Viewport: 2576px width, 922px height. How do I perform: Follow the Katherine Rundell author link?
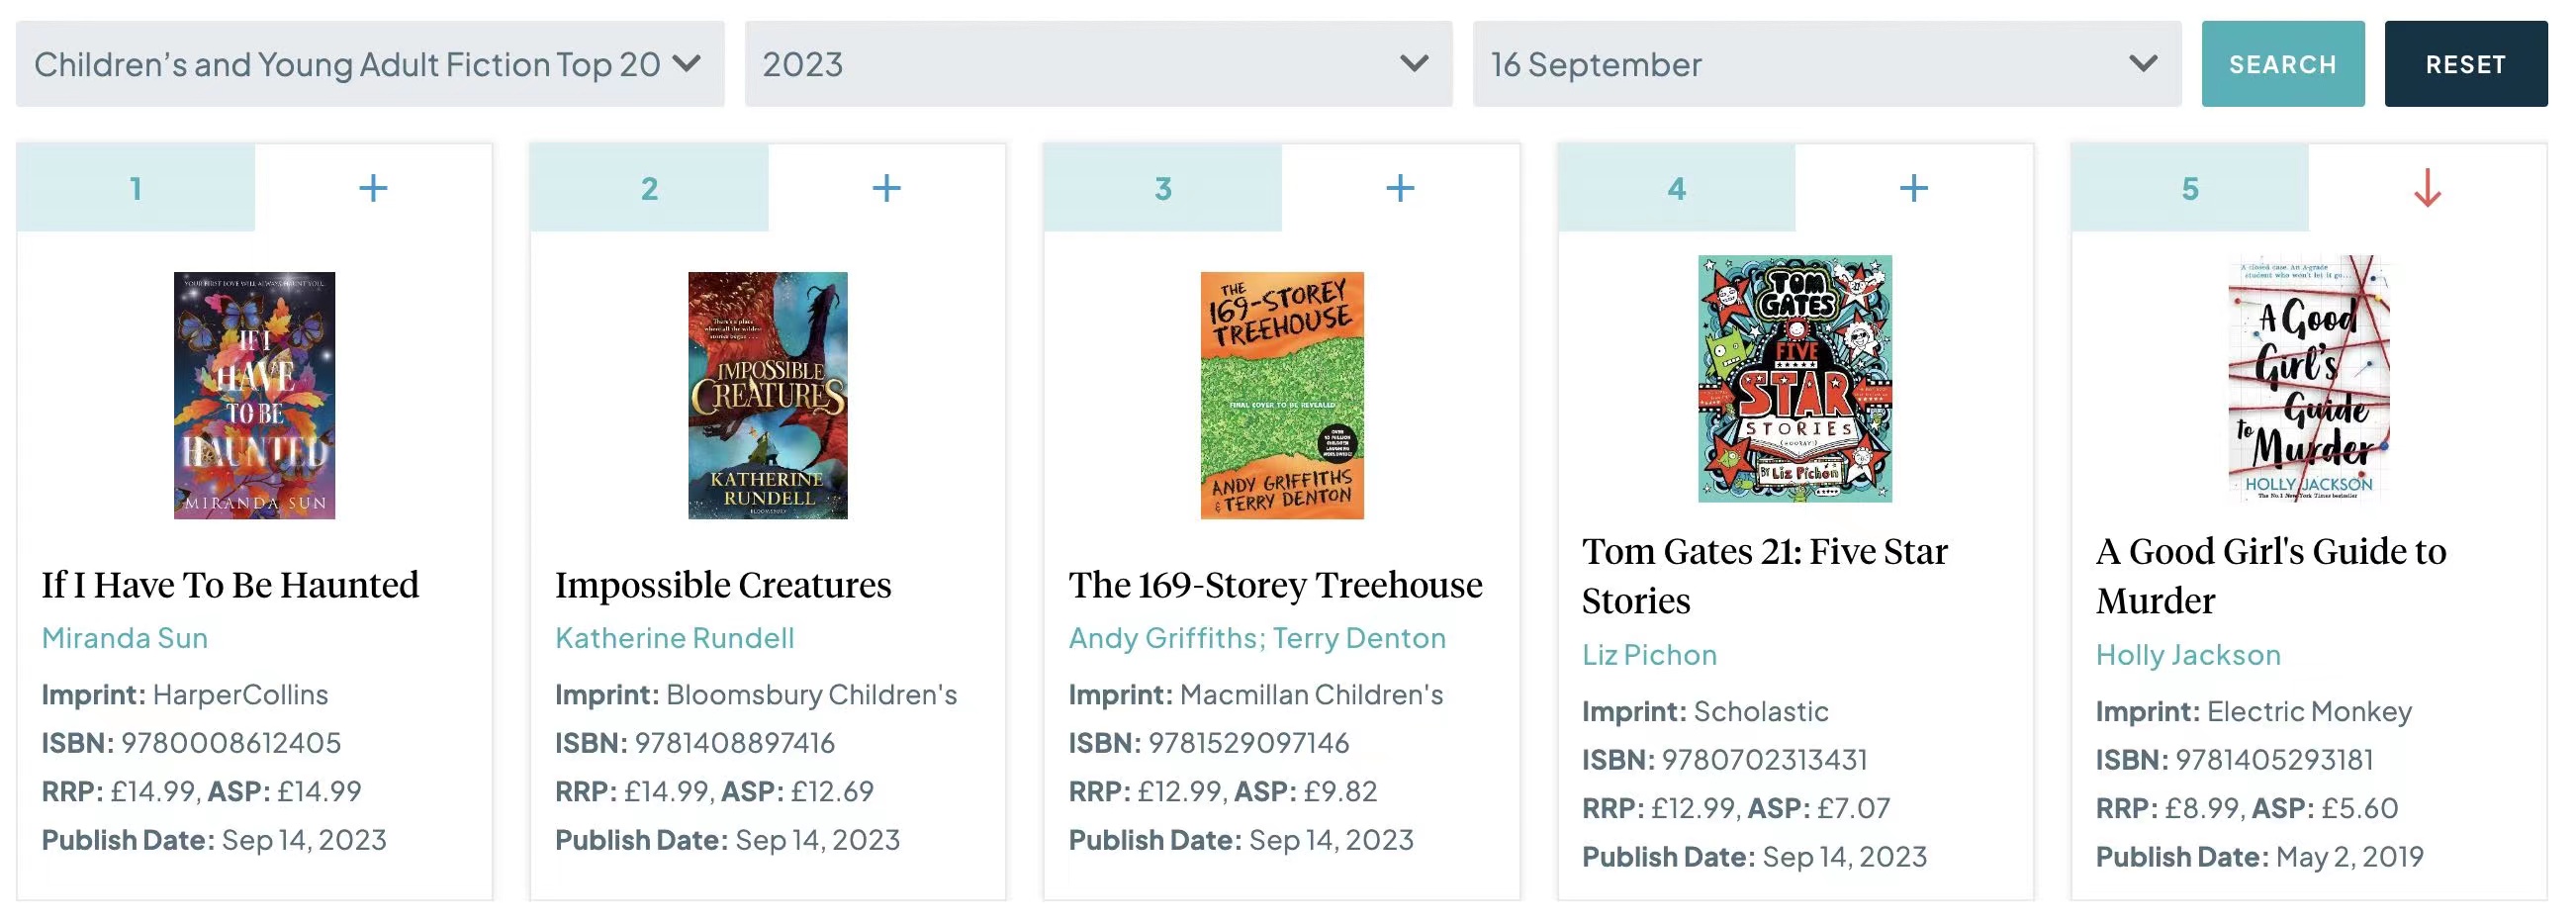click(x=675, y=638)
